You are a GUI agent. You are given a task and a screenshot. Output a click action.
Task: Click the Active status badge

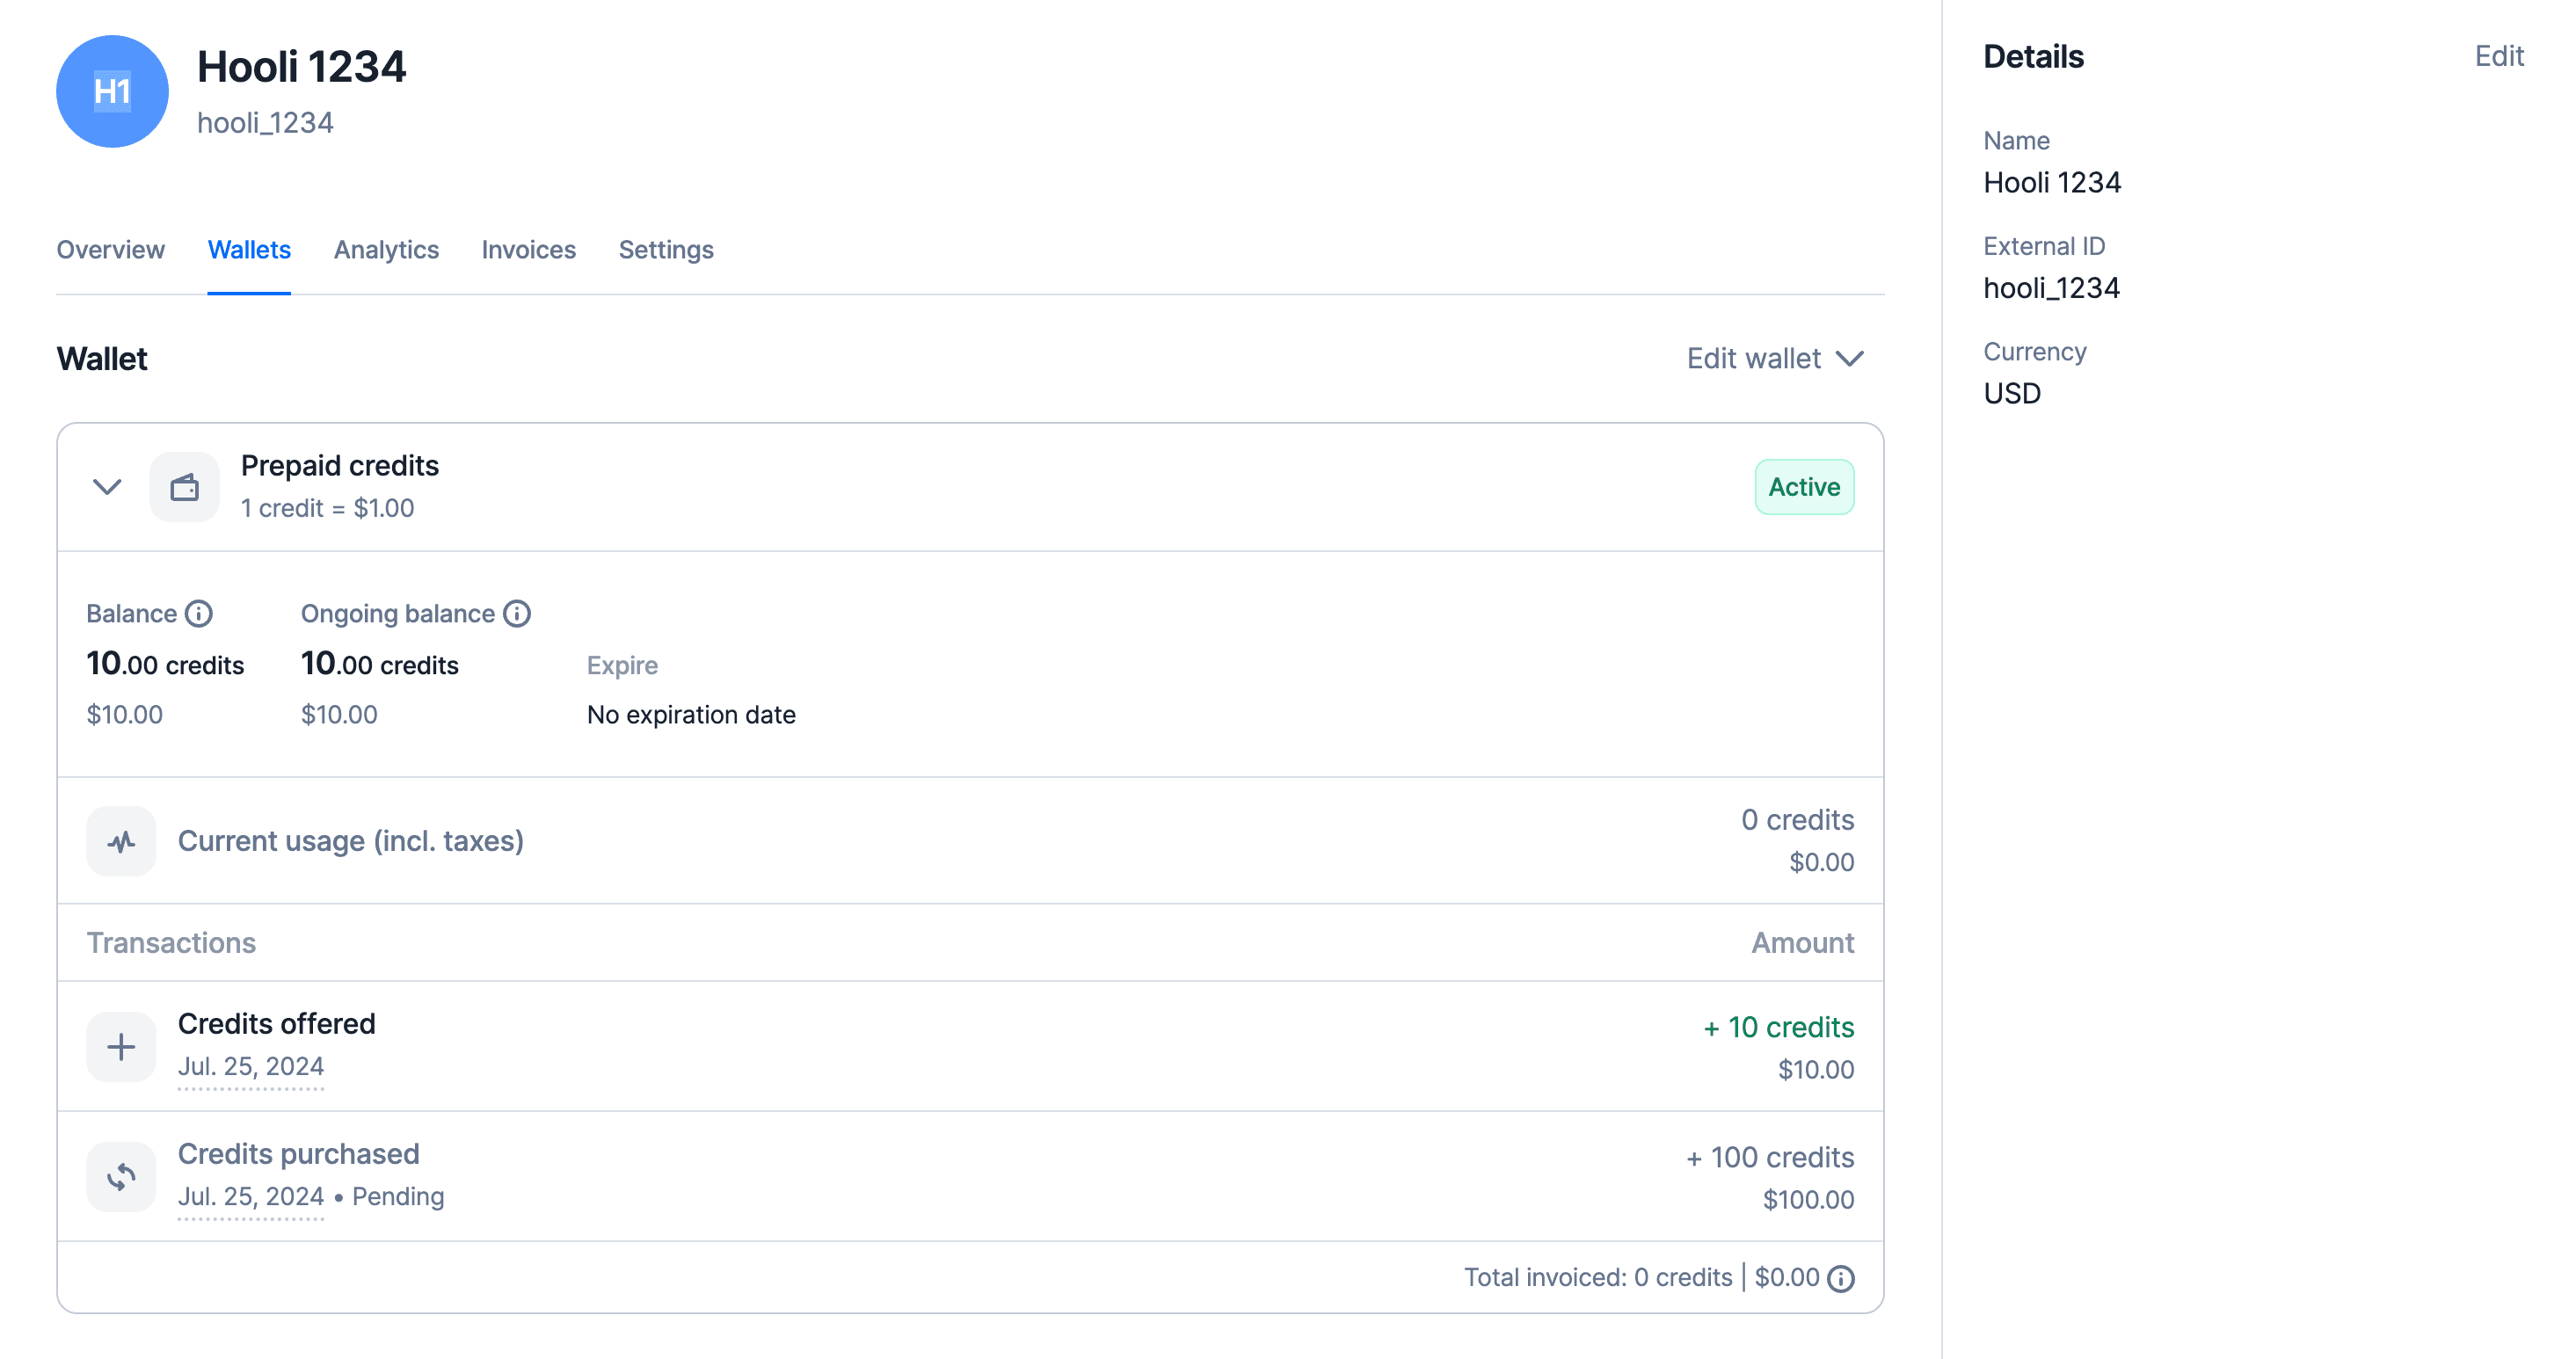point(1803,487)
